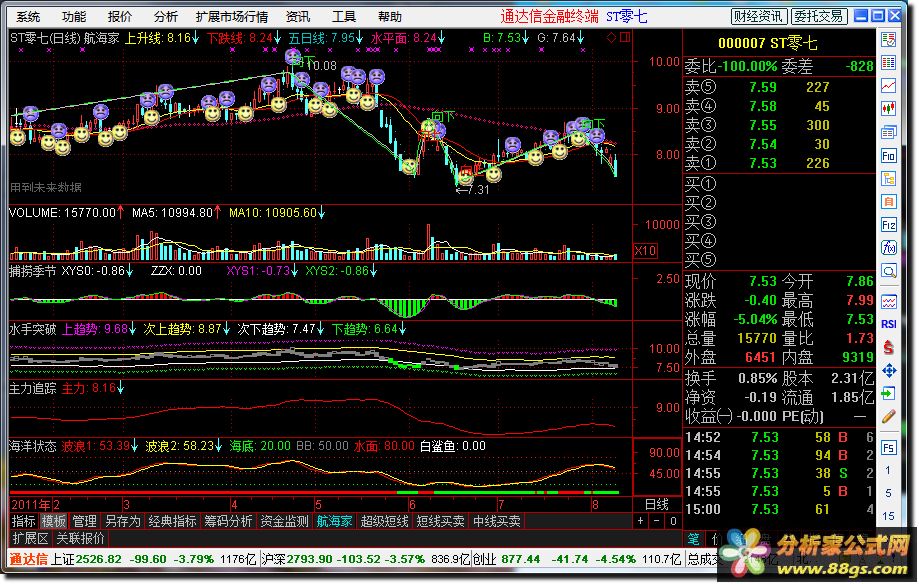
Task: Open the 关联报价 tab
Action: [80, 538]
